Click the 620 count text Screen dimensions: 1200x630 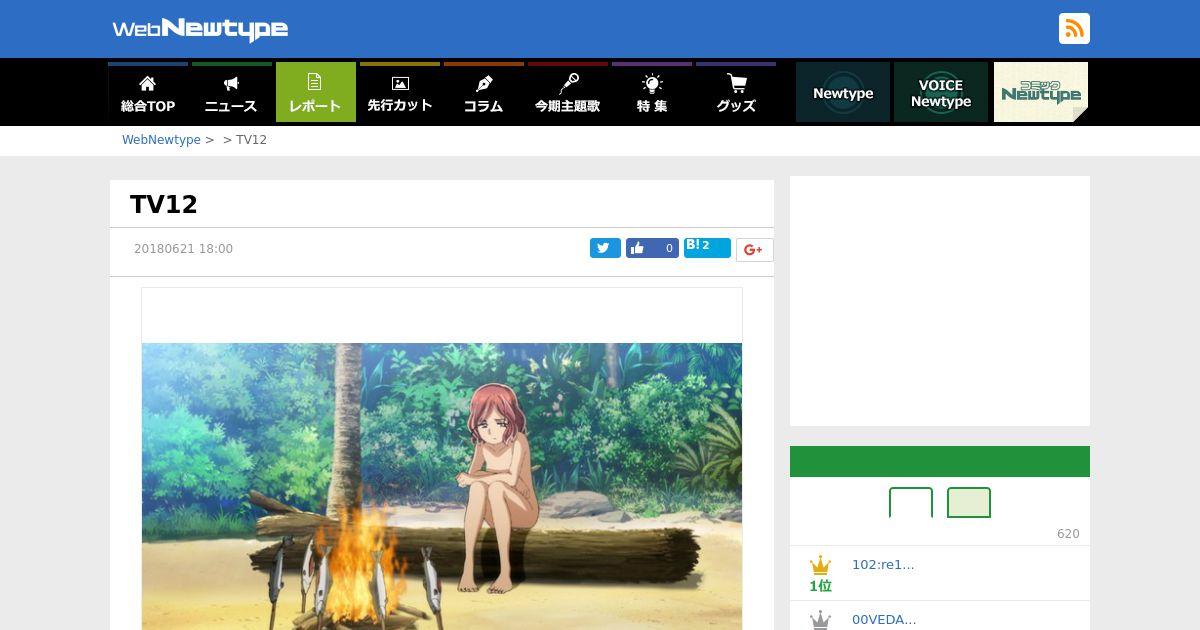(1068, 534)
